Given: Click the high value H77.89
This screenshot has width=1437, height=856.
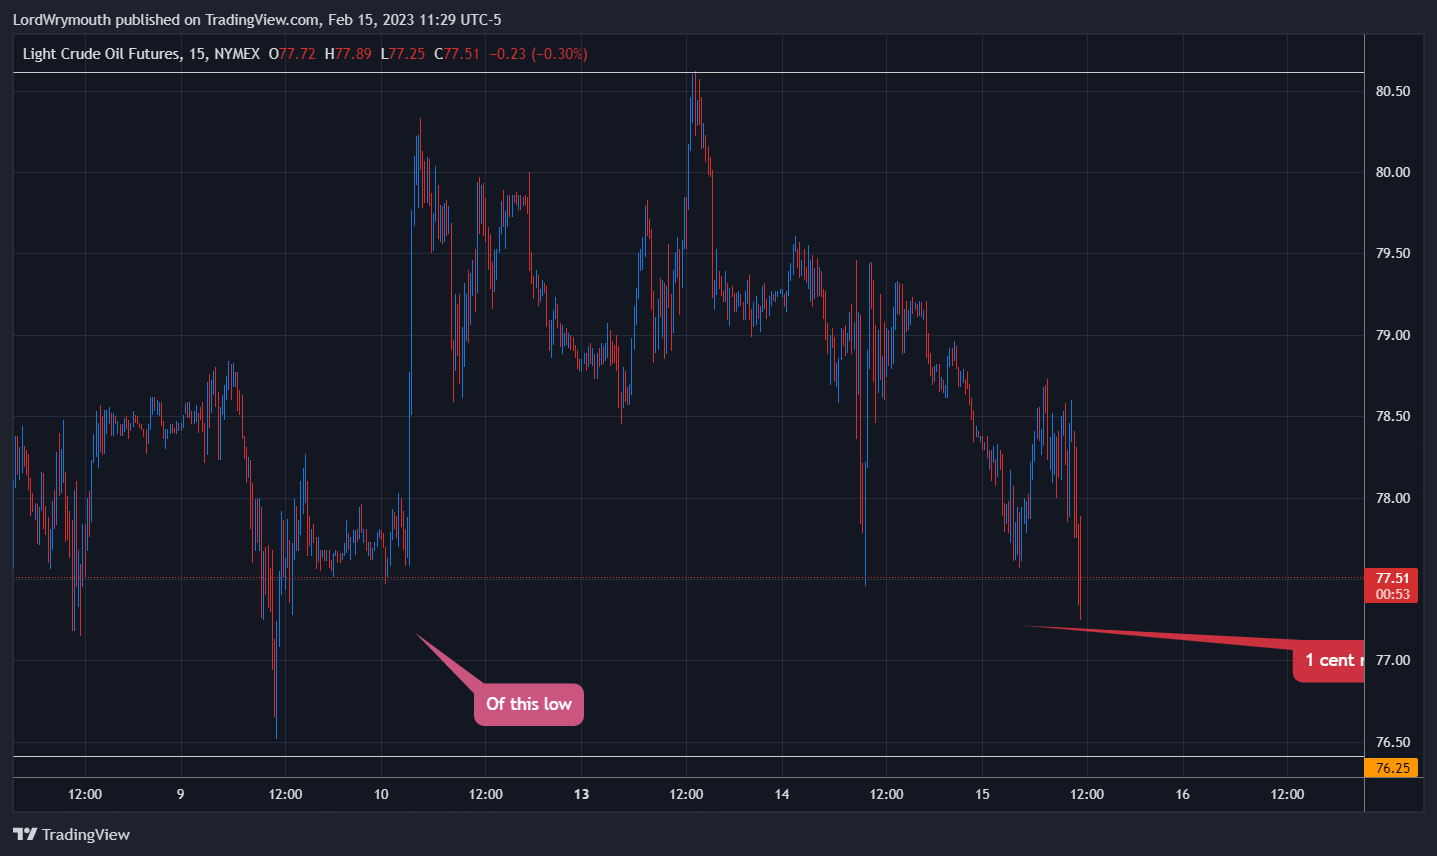Looking at the screenshot, I should coord(348,54).
